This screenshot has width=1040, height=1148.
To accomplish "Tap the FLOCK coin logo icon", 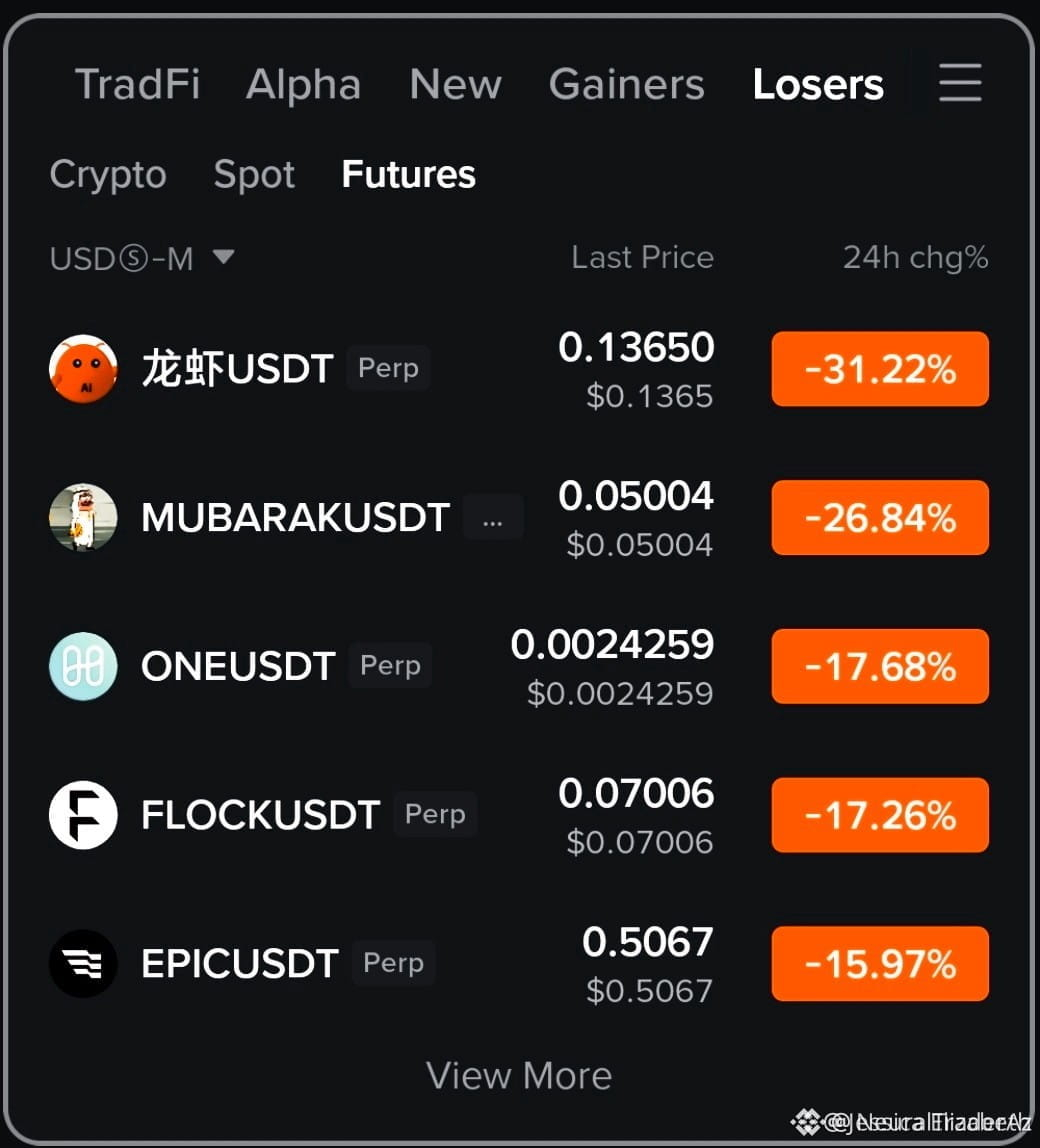I will coord(83,815).
